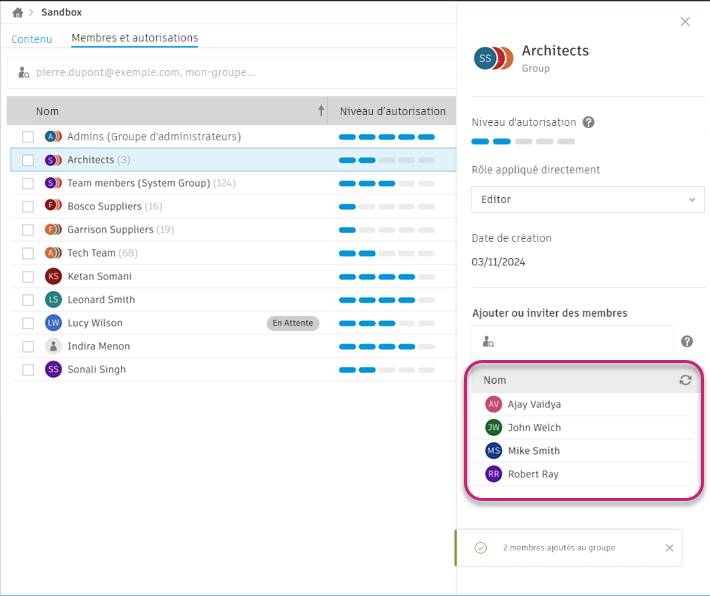Select Membres et autorisations tab
This screenshot has width=710, height=596.
(x=134, y=38)
